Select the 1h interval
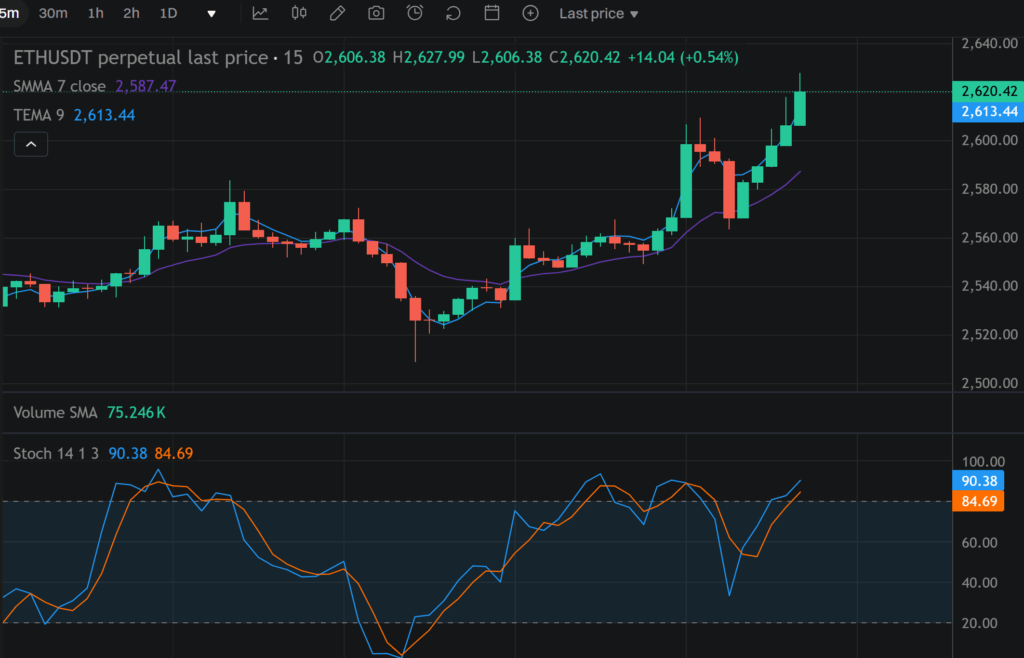Viewport: 1024px width, 658px height. tap(95, 13)
